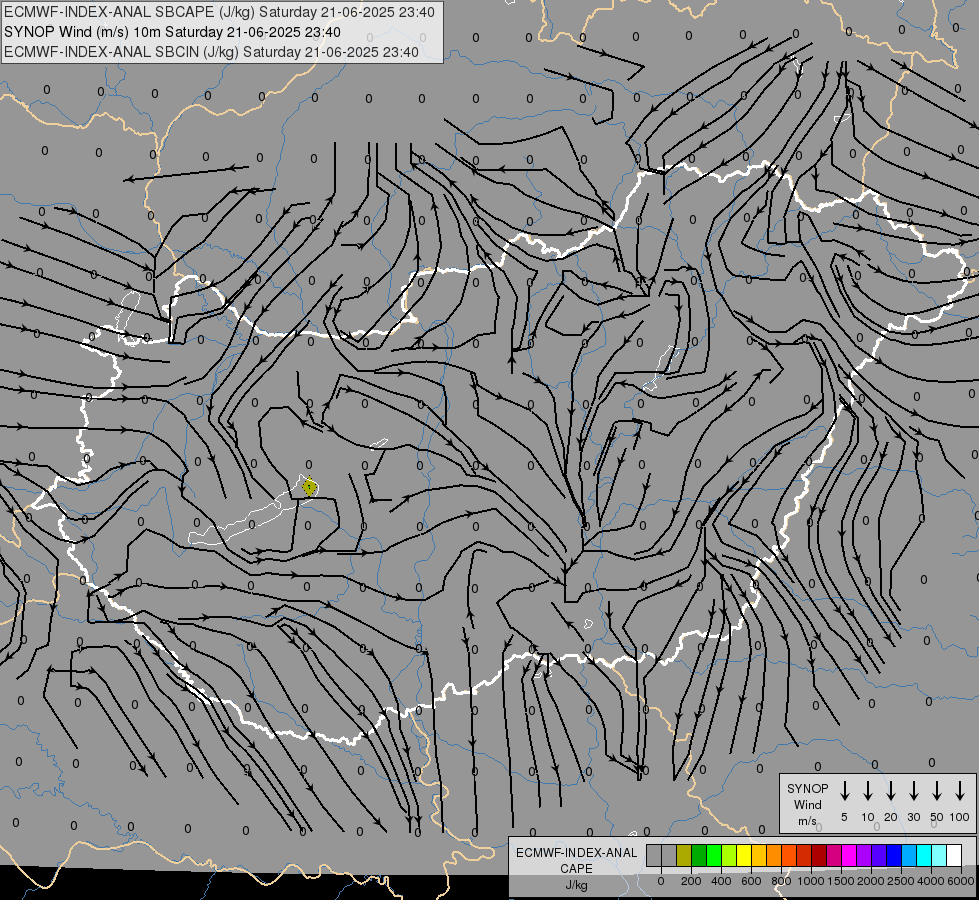Viewport: 979px width, 900px height.
Task: Click the 'ECMWF-INDEX-ANAL' label in CAPE legend
Action: [576, 853]
